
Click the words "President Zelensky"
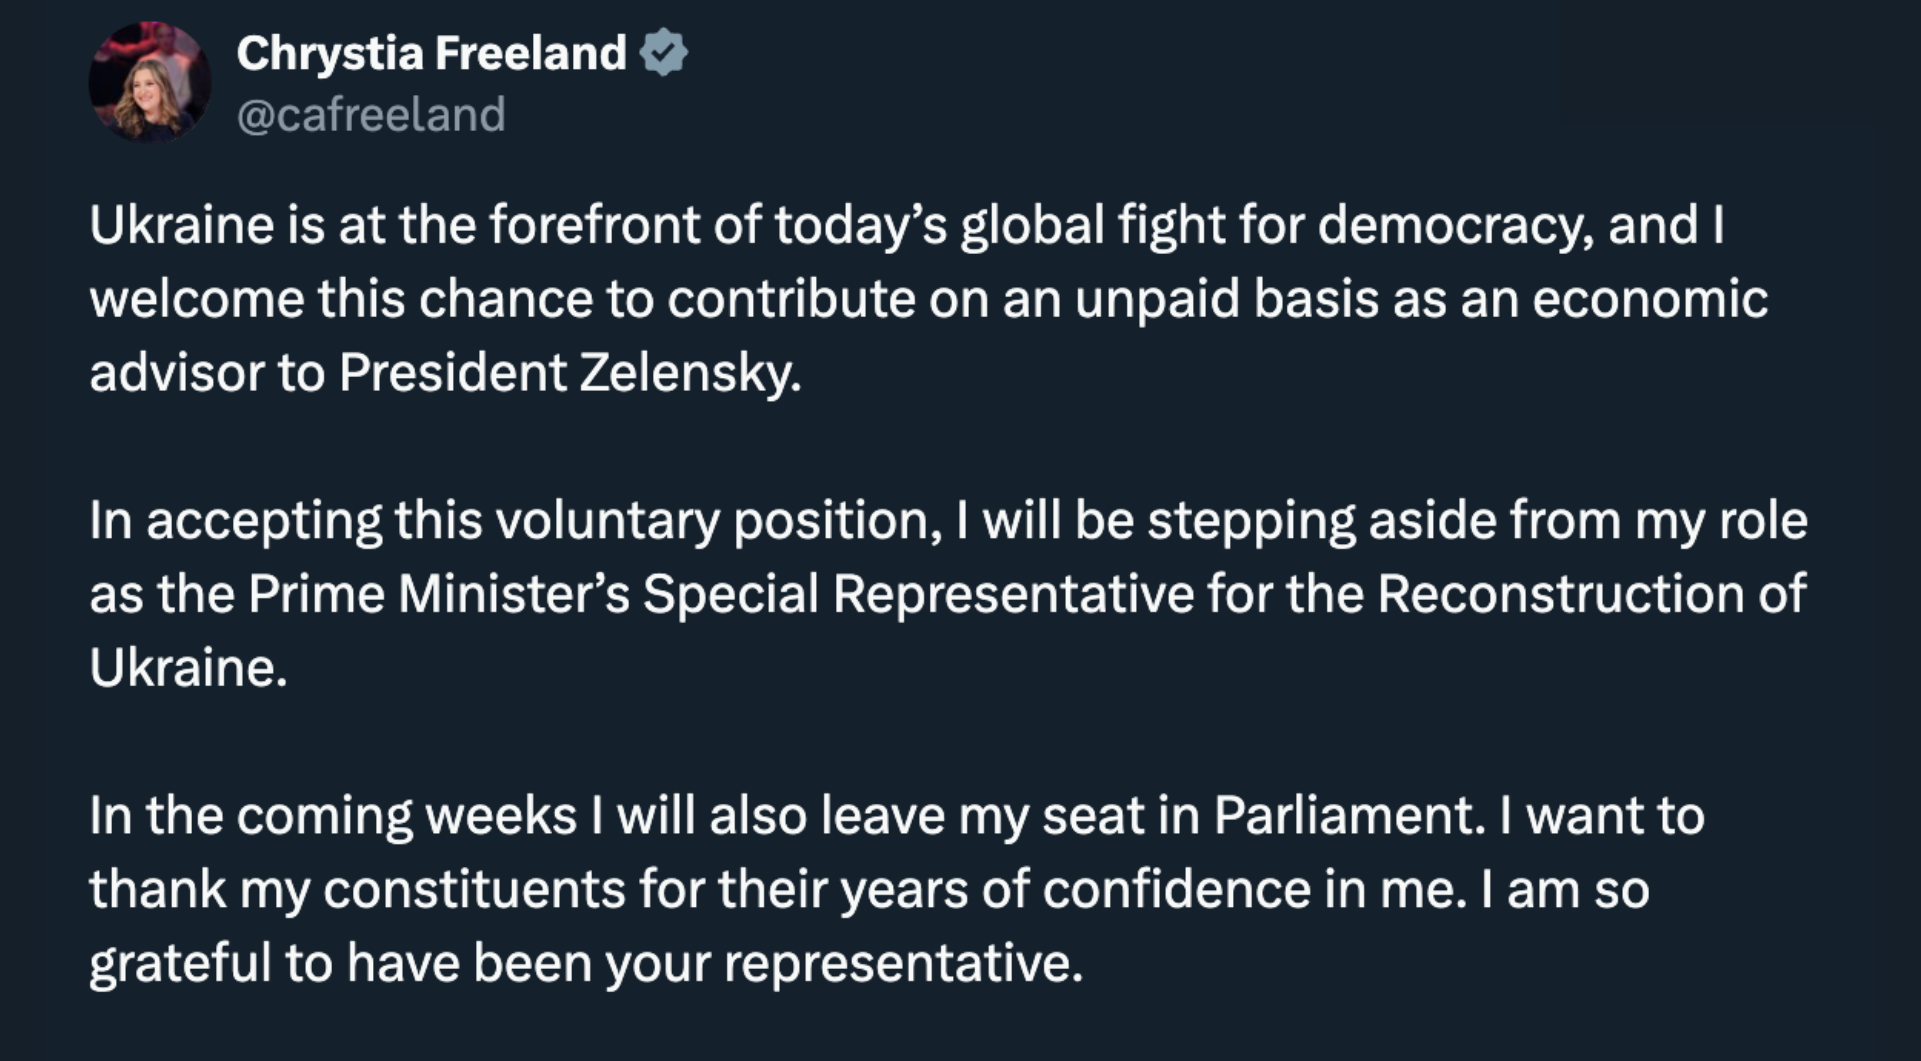569,373
